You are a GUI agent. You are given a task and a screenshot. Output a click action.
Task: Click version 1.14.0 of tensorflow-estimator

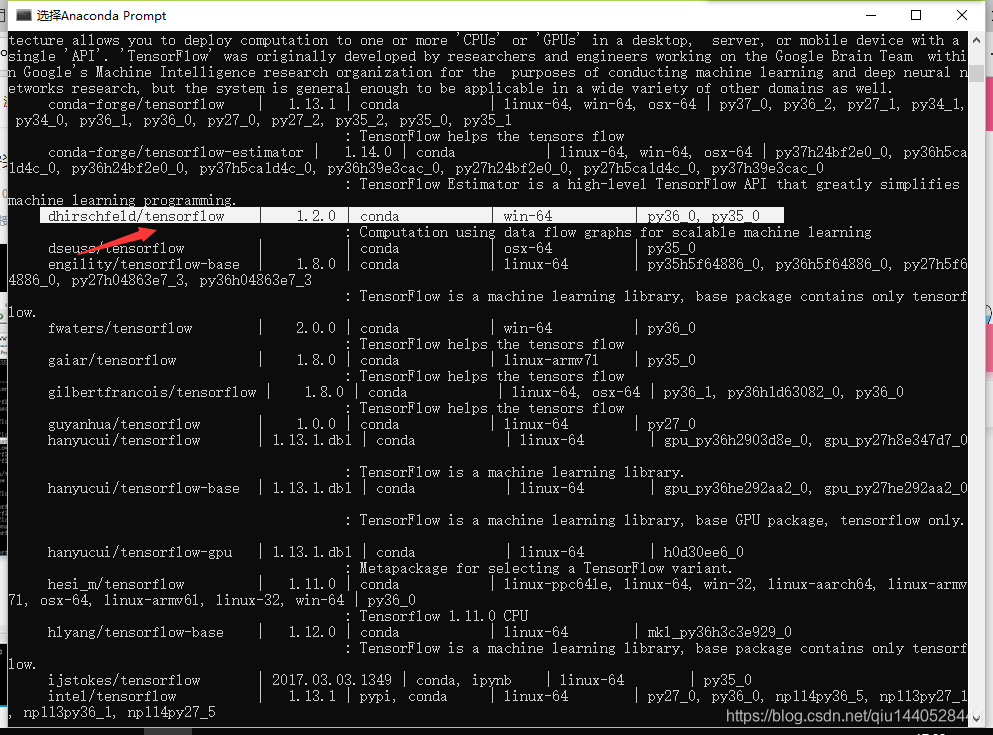tap(368, 152)
